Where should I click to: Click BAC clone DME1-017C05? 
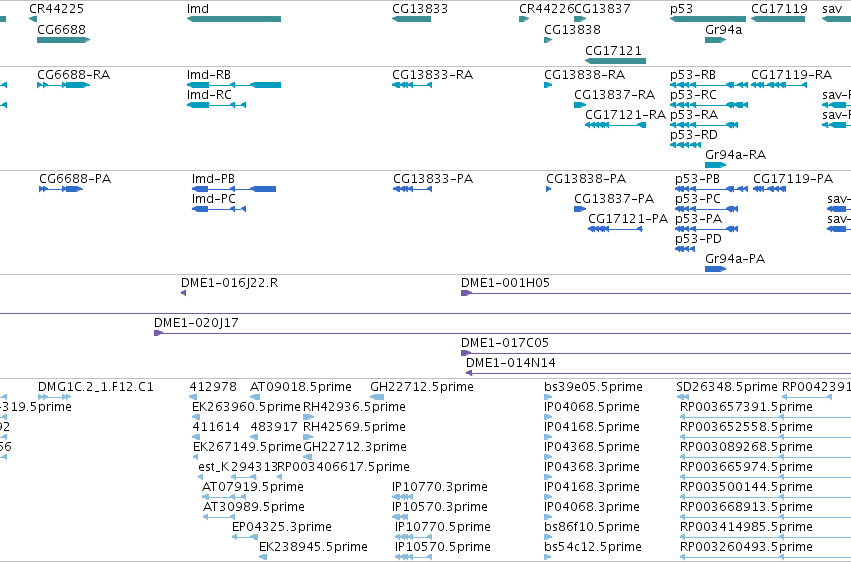click(656, 353)
